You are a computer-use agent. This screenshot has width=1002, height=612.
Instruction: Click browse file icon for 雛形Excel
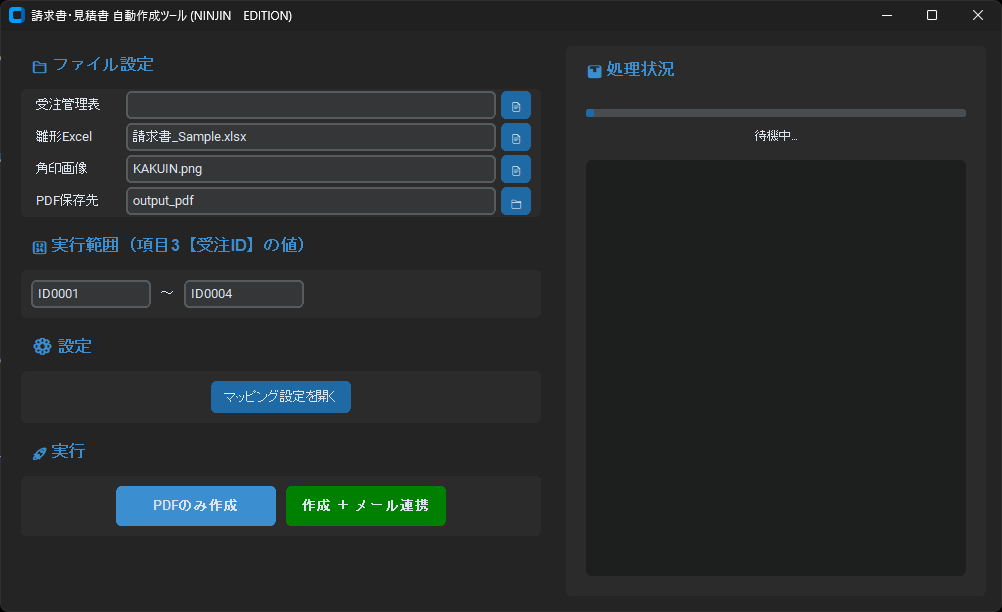(516, 137)
